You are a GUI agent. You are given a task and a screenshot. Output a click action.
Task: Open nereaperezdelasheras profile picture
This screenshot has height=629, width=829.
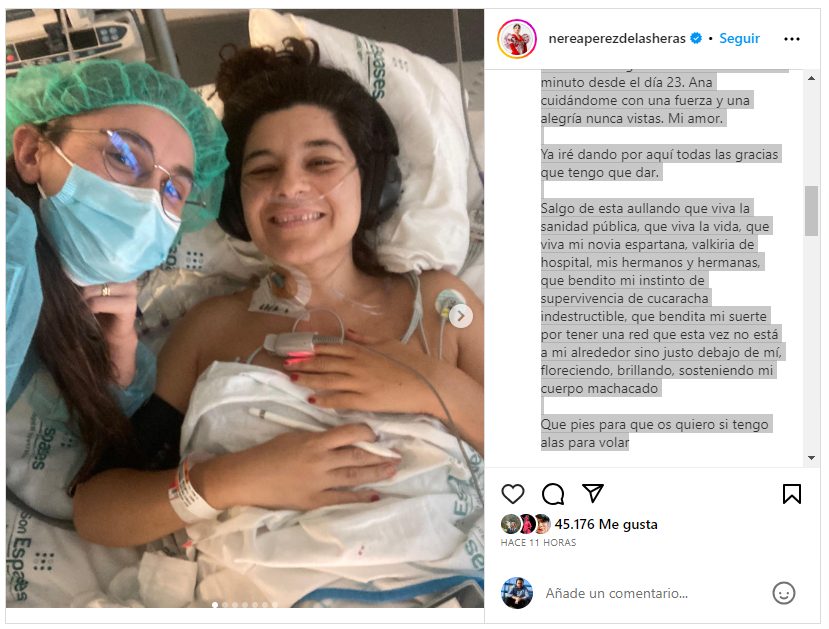517,39
